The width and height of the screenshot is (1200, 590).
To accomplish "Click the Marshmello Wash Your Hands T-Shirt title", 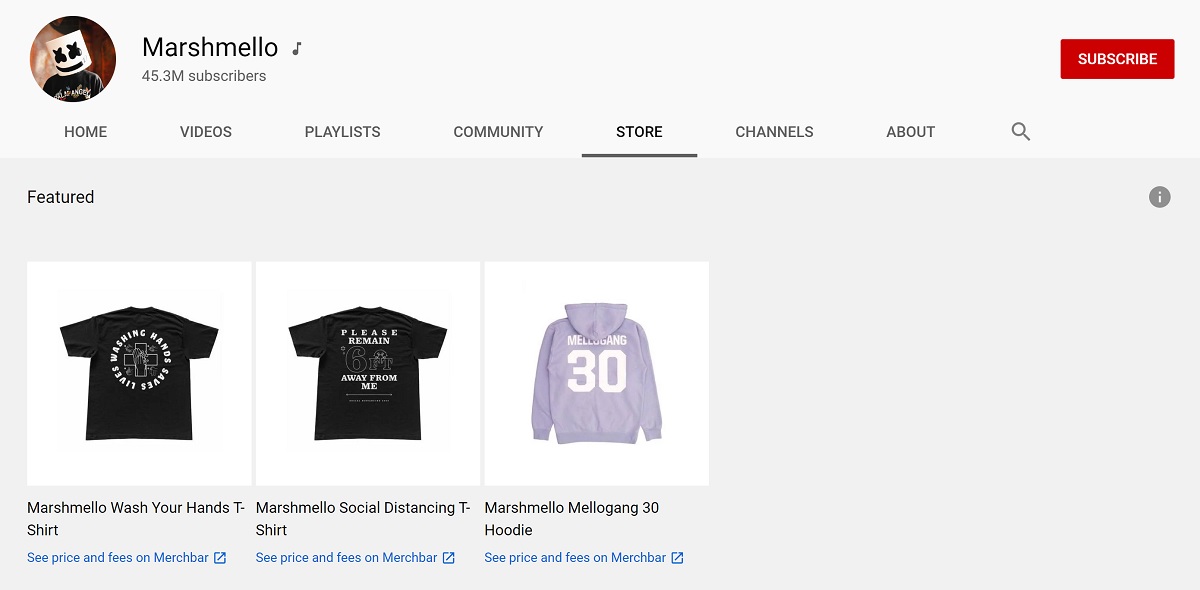I will click(x=136, y=519).
